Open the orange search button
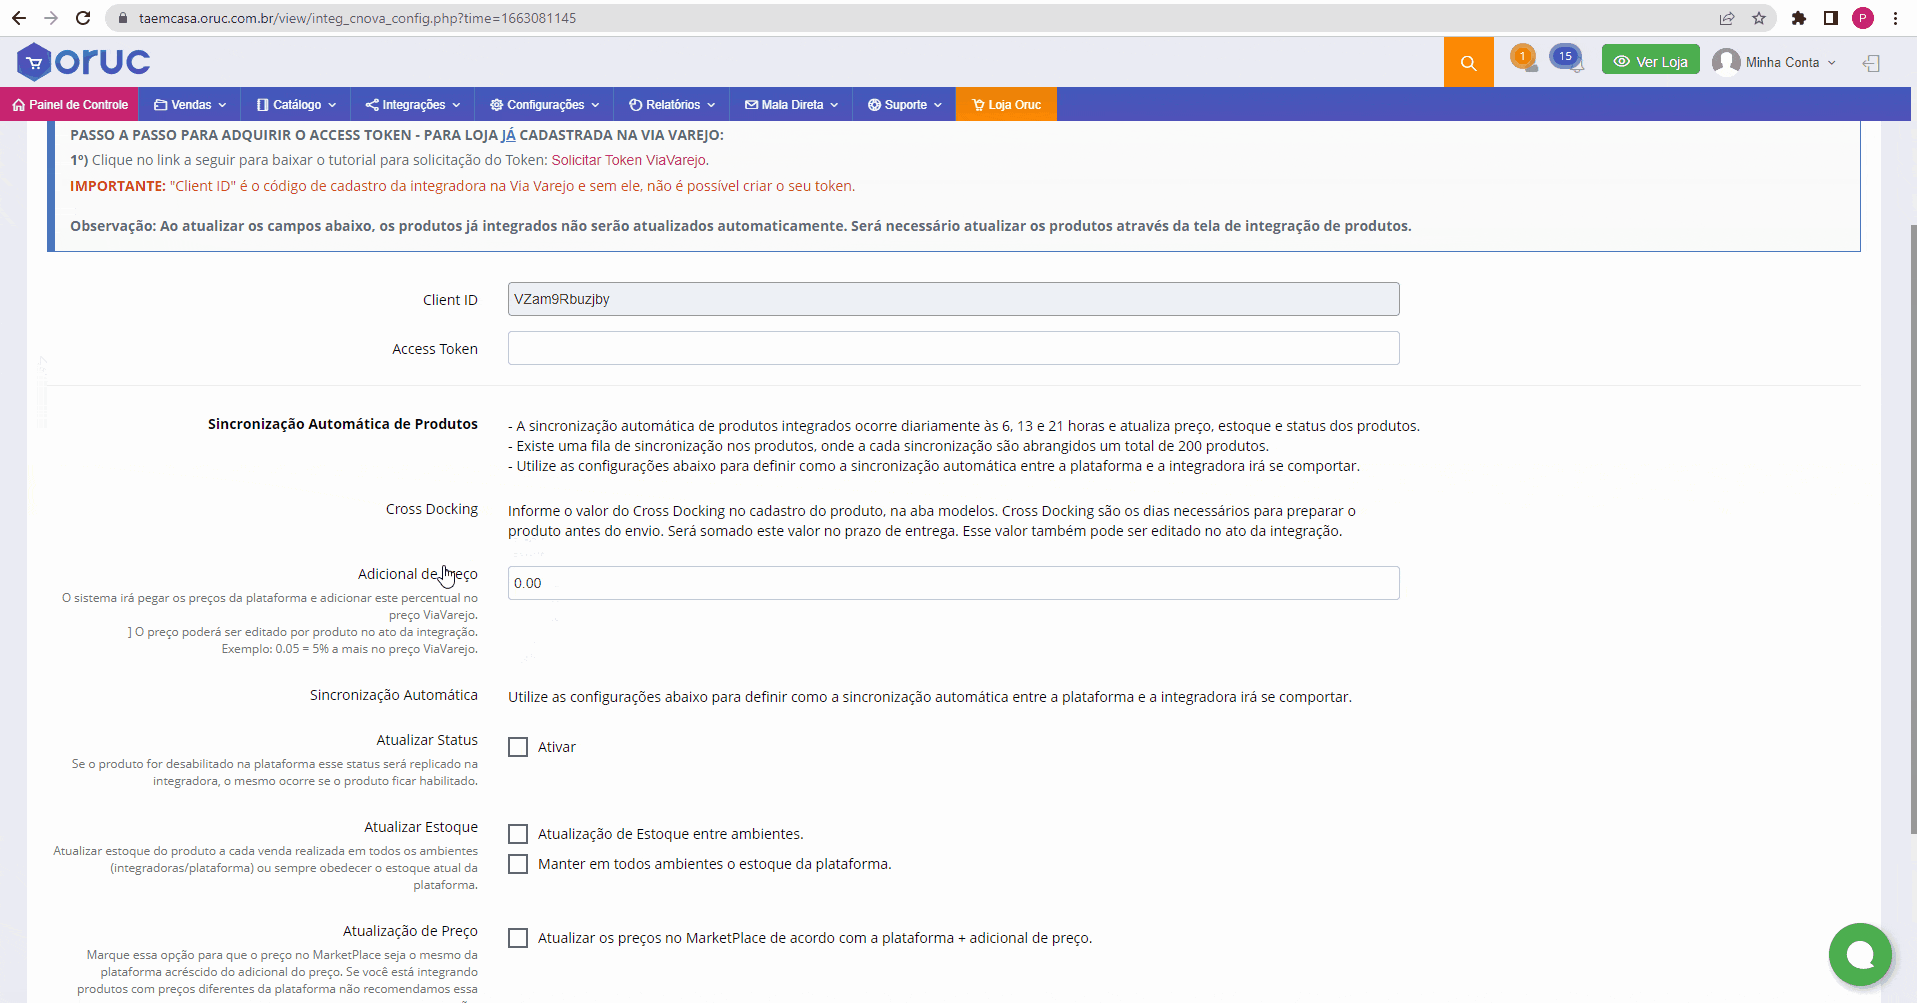 (x=1468, y=62)
